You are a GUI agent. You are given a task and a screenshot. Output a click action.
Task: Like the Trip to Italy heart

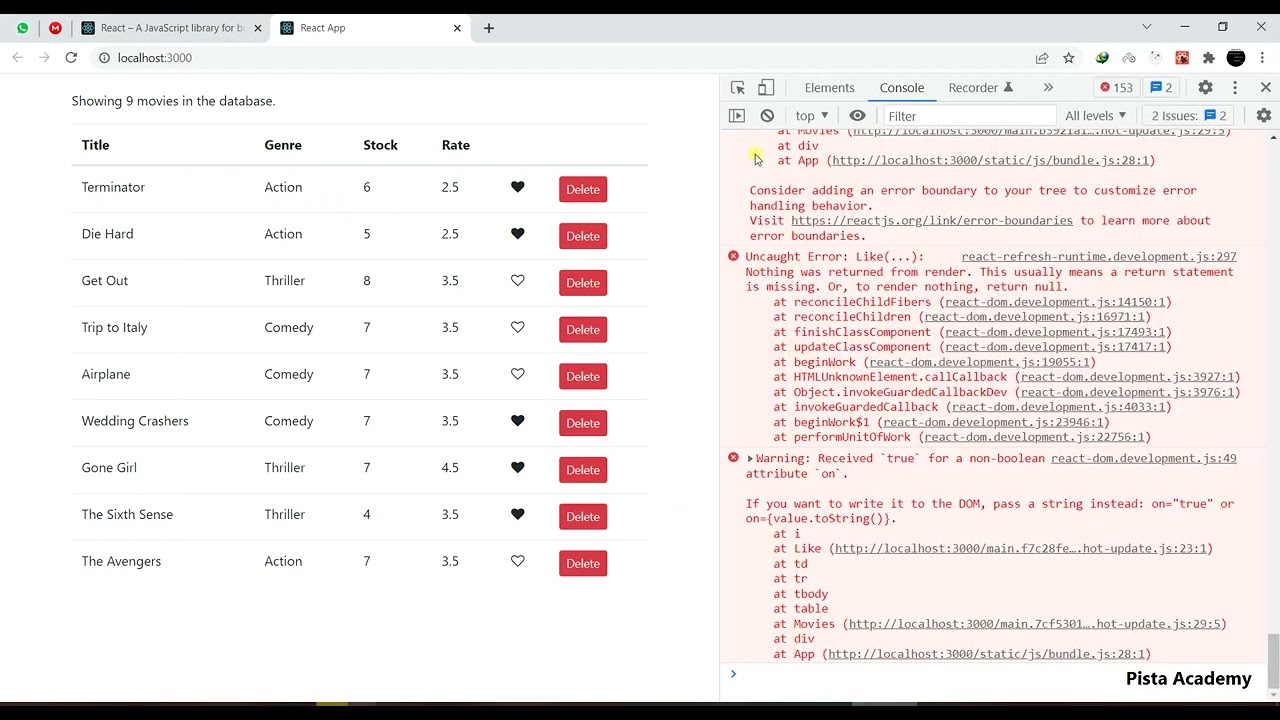point(517,328)
